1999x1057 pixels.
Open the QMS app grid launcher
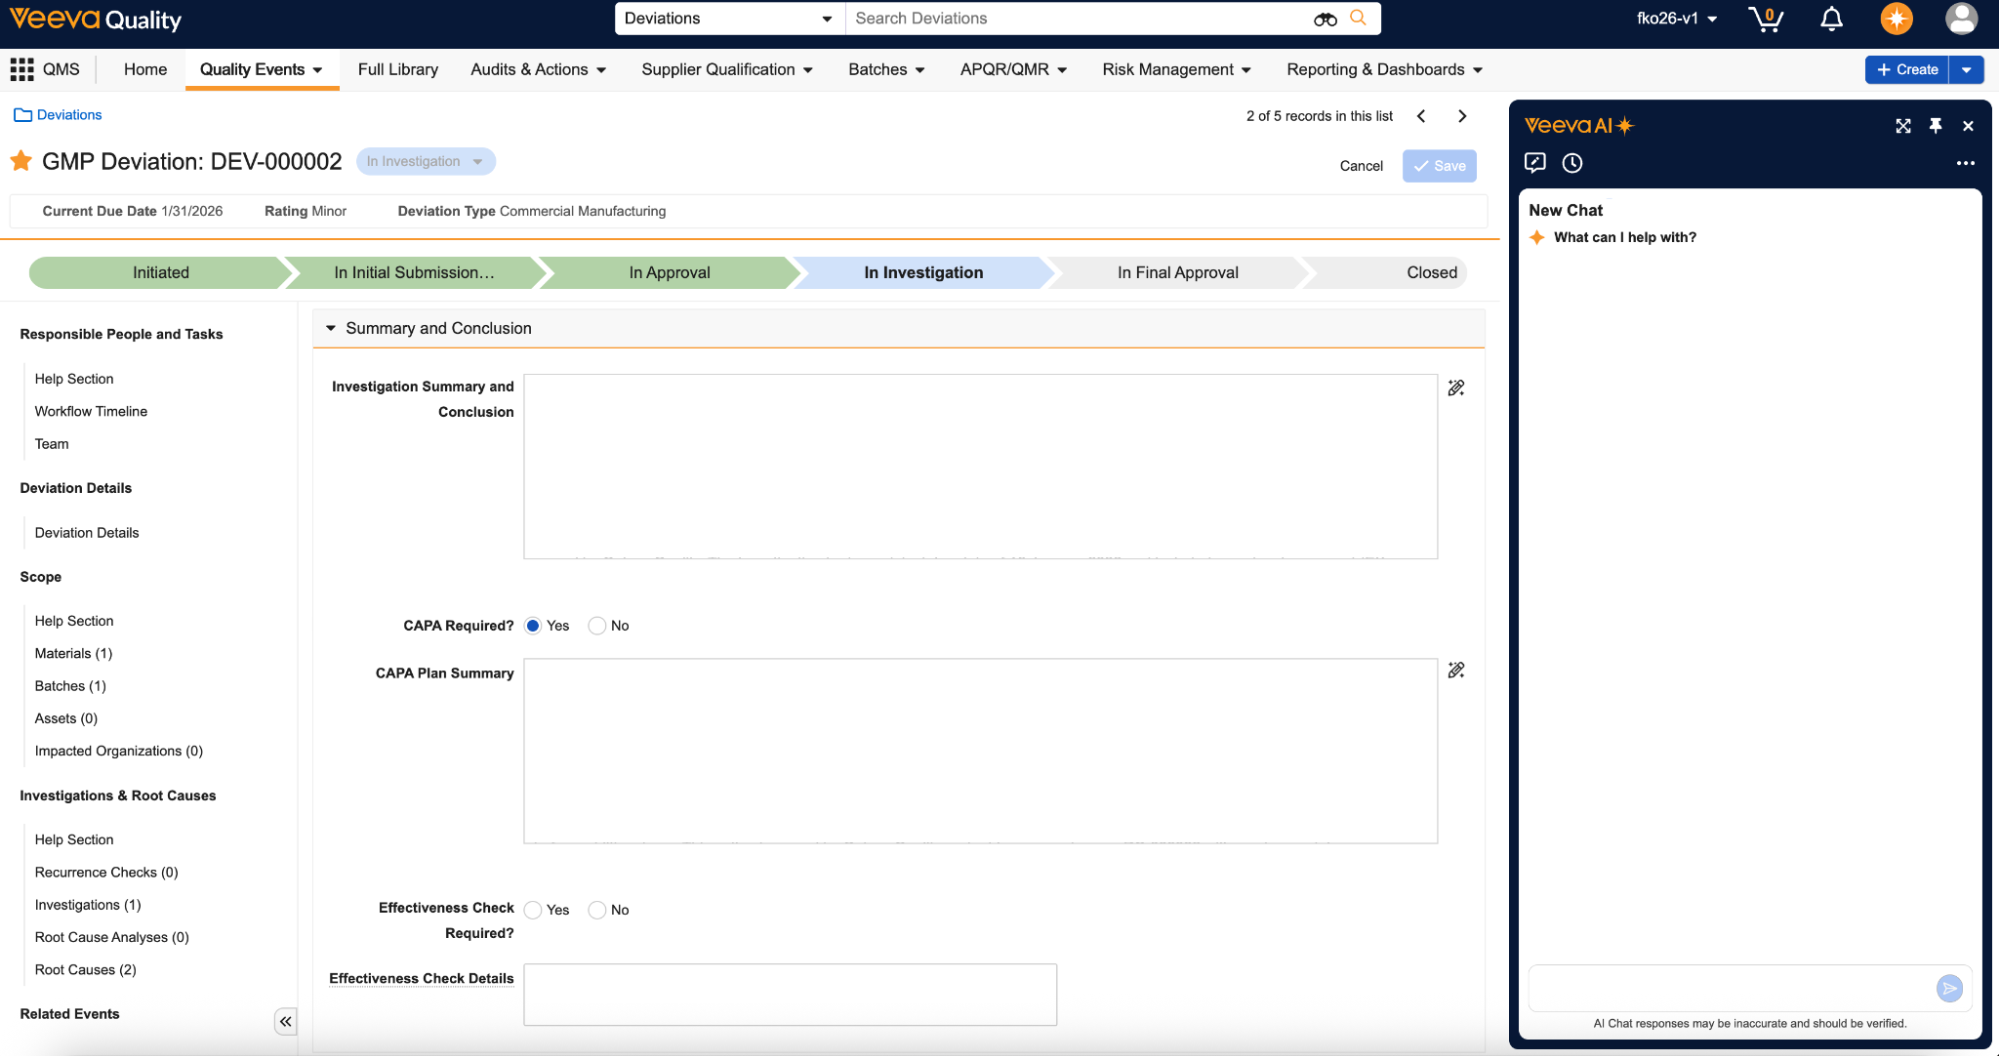point(22,69)
